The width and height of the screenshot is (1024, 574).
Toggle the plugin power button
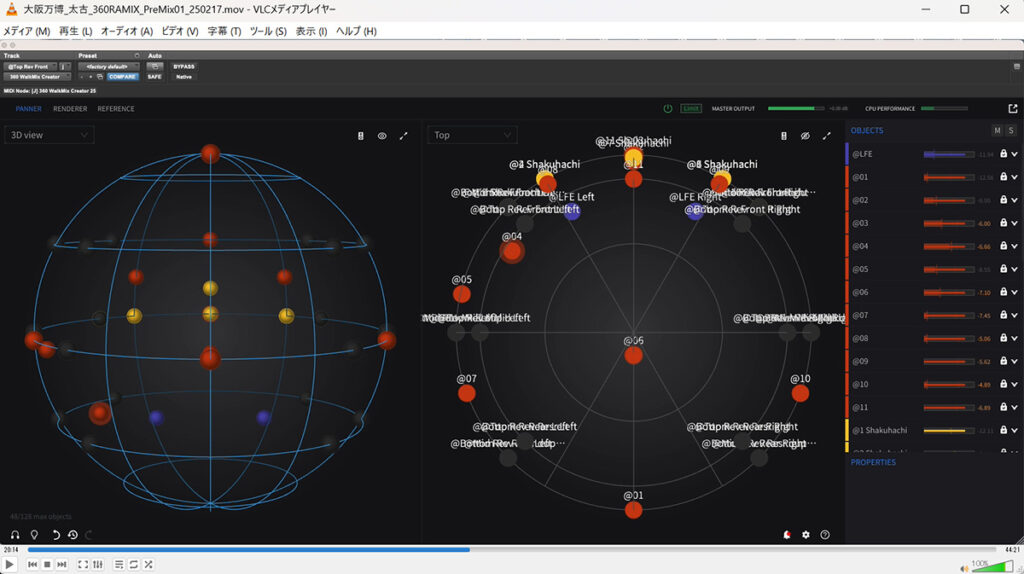(668, 109)
